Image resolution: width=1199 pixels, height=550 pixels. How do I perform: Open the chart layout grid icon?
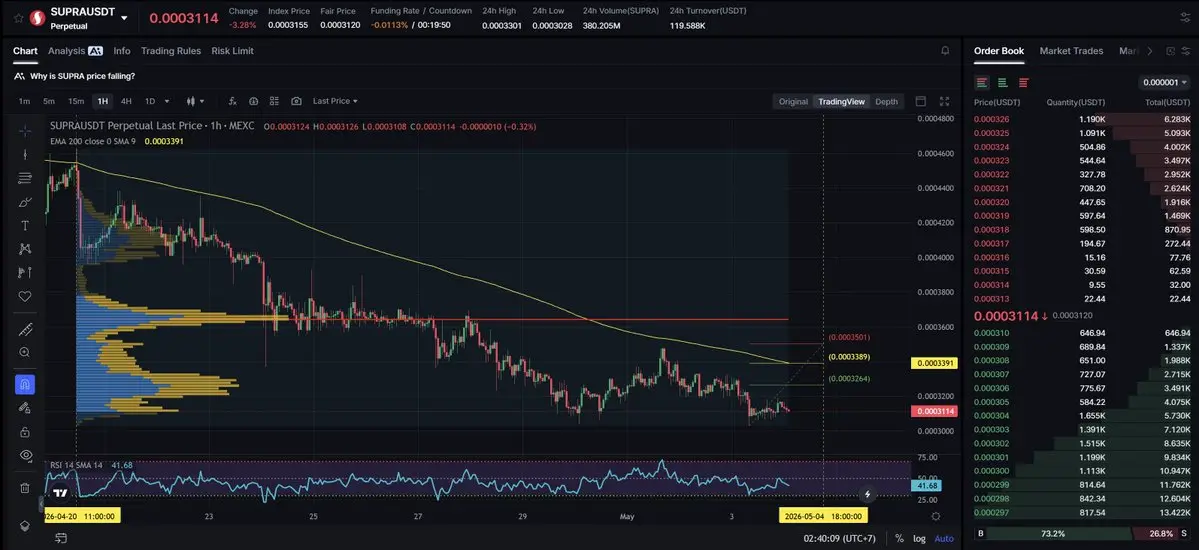pos(274,101)
